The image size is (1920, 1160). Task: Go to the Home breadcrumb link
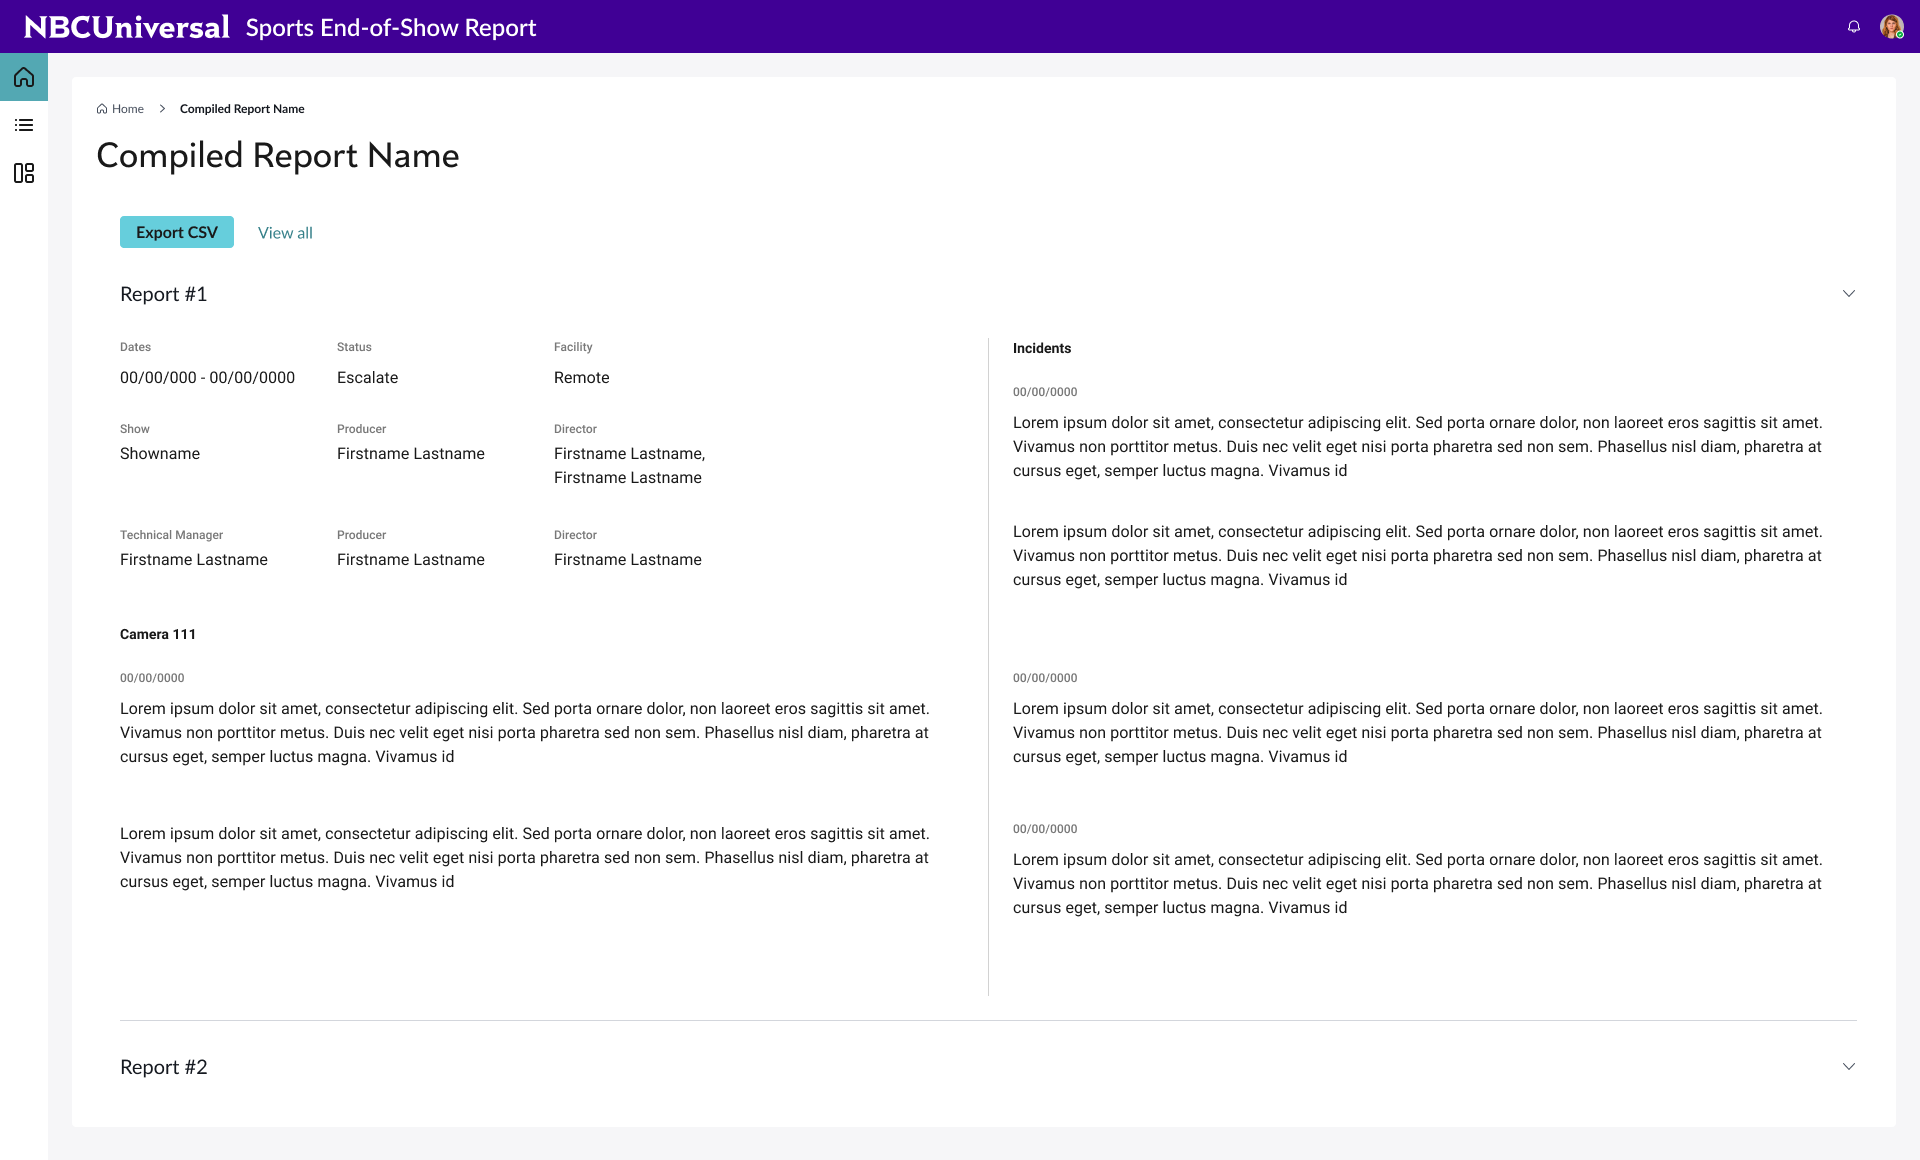point(128,109)
